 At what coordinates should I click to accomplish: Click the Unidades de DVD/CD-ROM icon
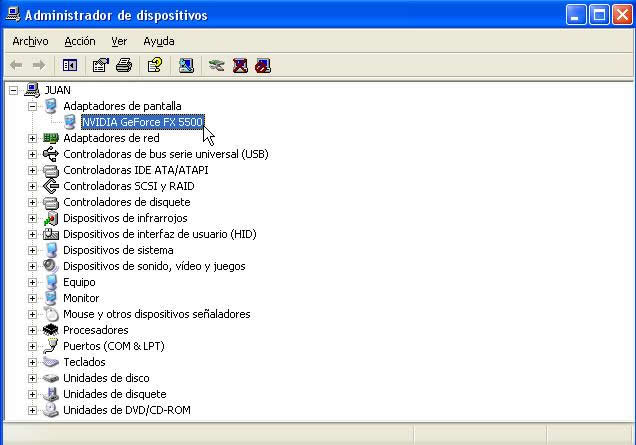(x=51, y=410)
